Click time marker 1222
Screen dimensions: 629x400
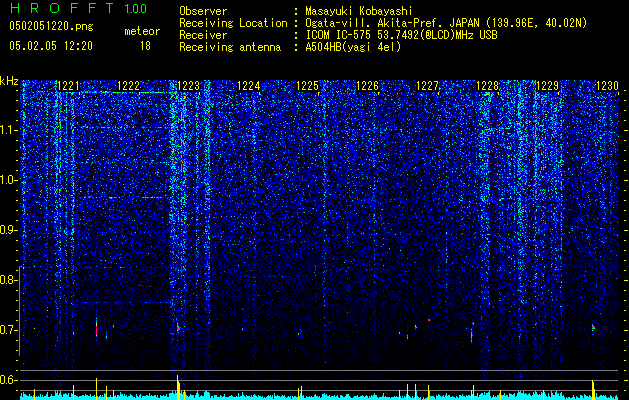128,86
